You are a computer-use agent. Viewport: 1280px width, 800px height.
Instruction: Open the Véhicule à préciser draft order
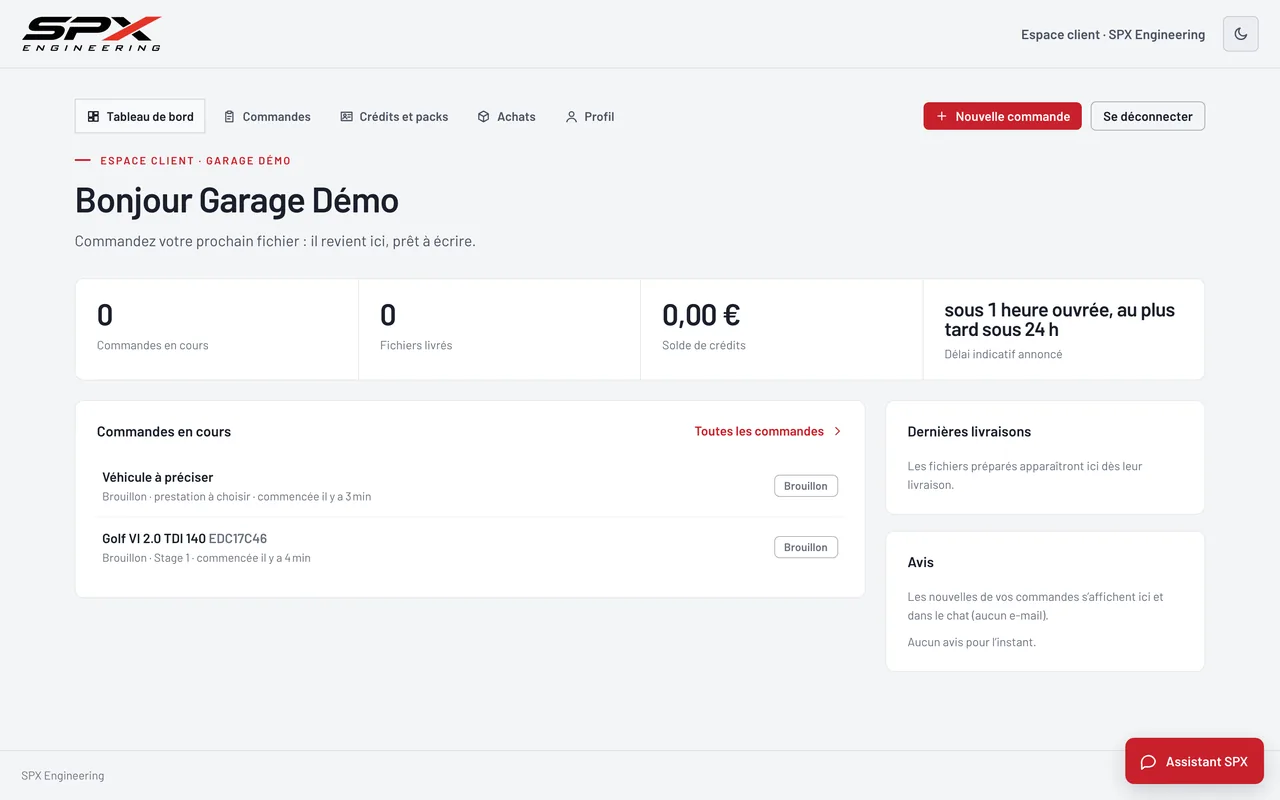click(470, 486)
